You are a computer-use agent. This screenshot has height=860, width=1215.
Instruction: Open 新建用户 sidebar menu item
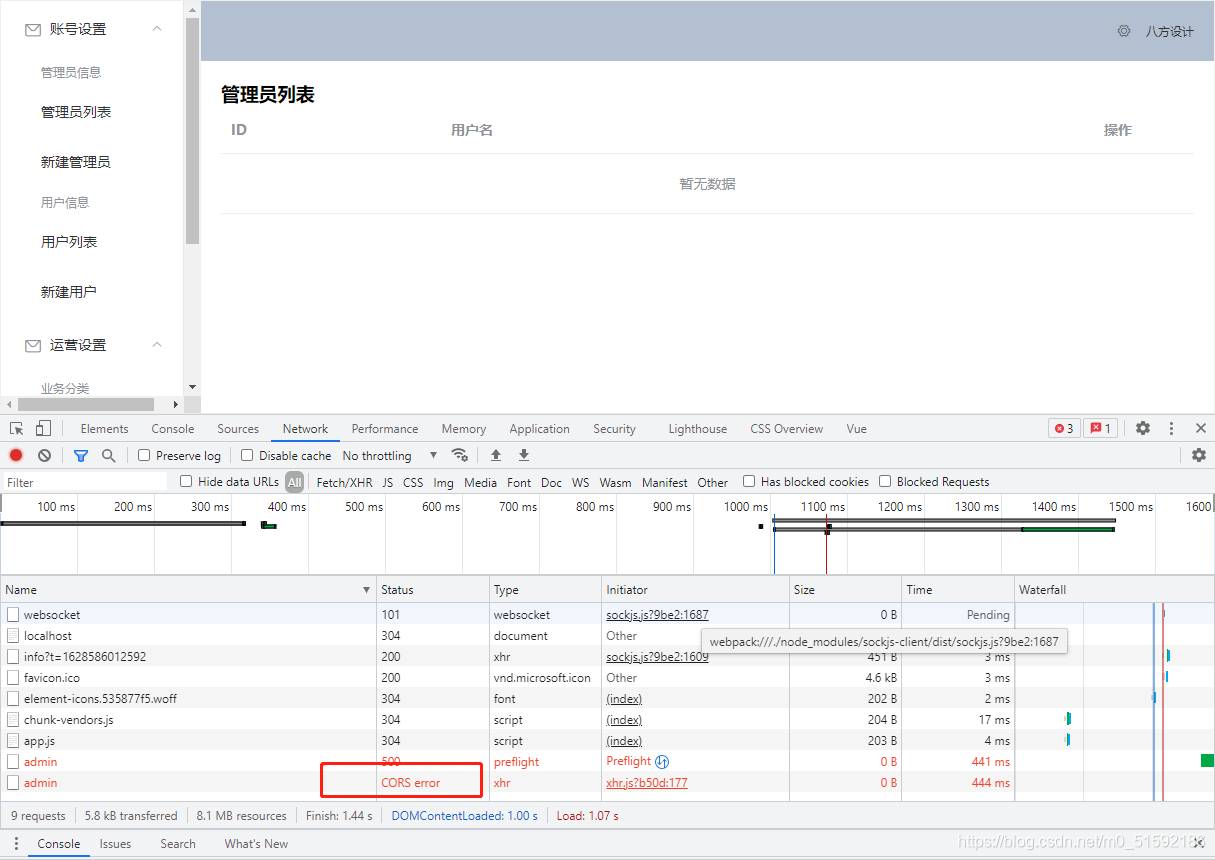pyautogui.click(x=69, y=292)
